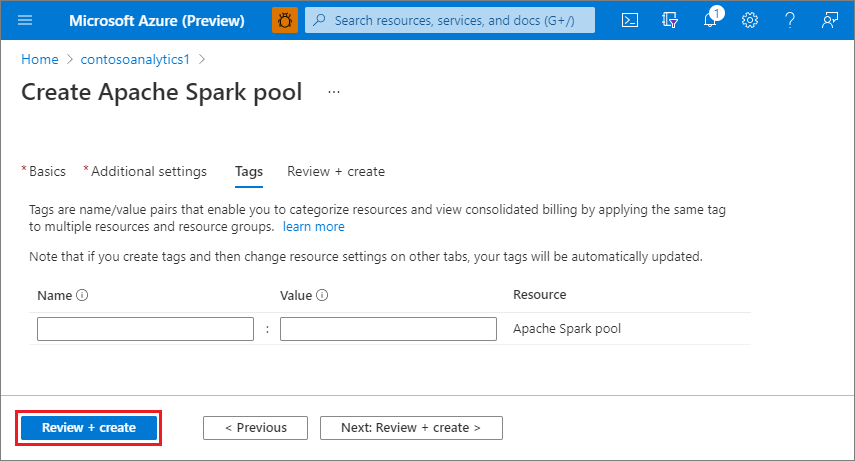Open the hamburger portal menu

26,20
